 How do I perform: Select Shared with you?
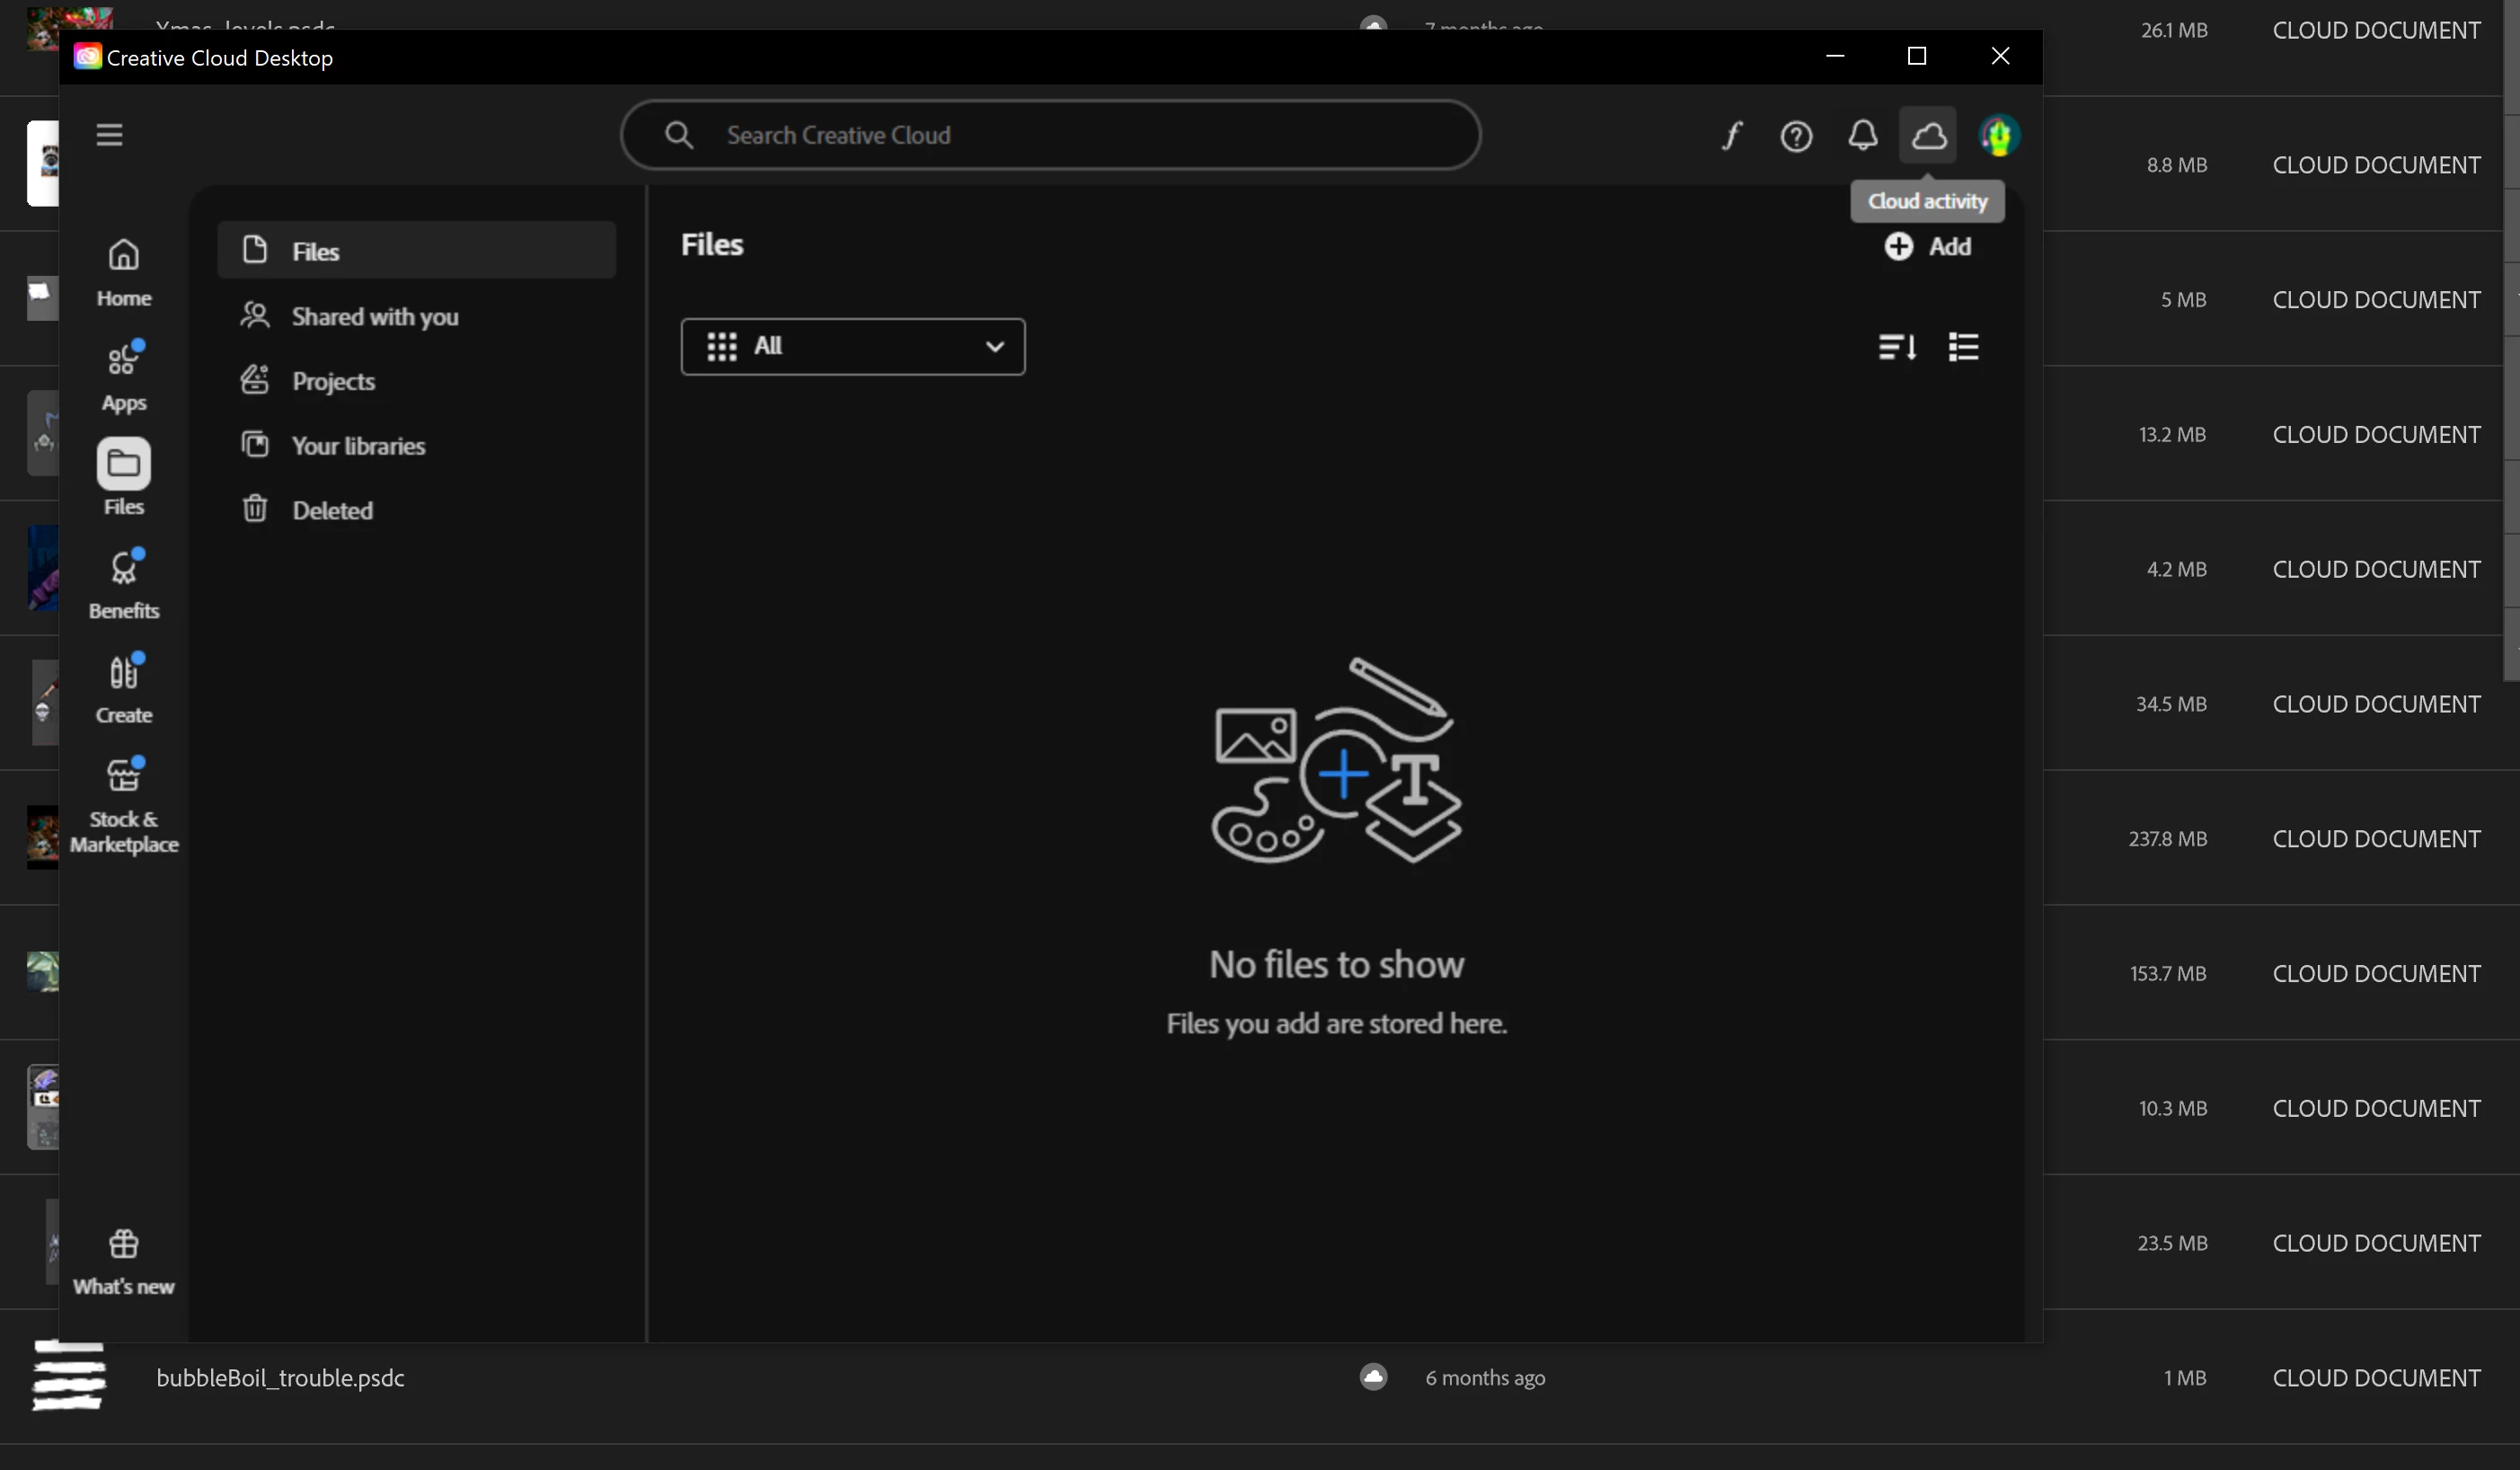(x=375, y=316)
